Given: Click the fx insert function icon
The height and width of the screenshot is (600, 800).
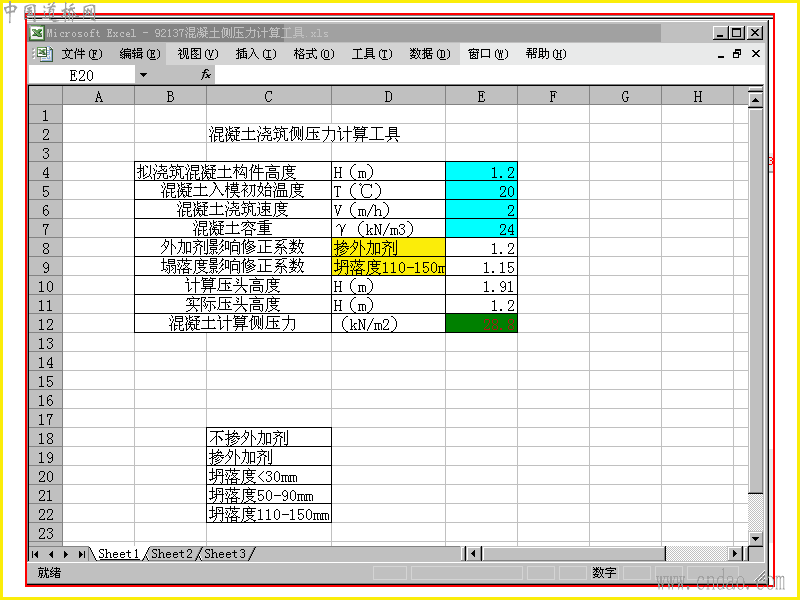Looking at the screenshot, I should point(206,75).
